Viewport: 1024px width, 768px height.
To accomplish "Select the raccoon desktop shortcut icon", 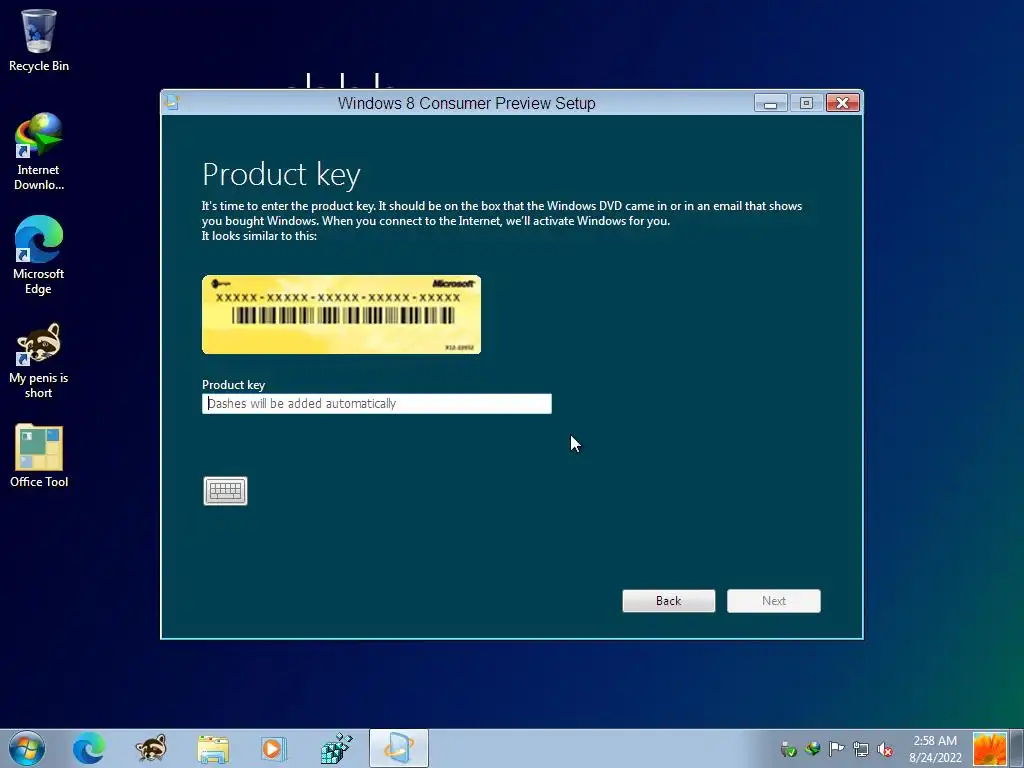I will coord(39,360).
